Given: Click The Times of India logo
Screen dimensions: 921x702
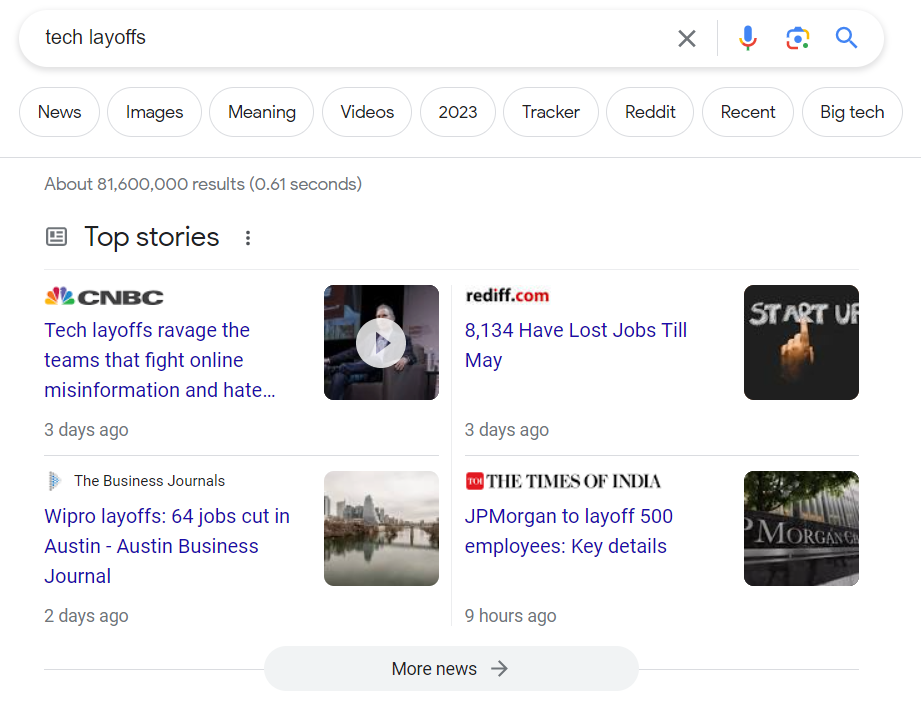Looking at the screenshot, I should click(563, 481).
